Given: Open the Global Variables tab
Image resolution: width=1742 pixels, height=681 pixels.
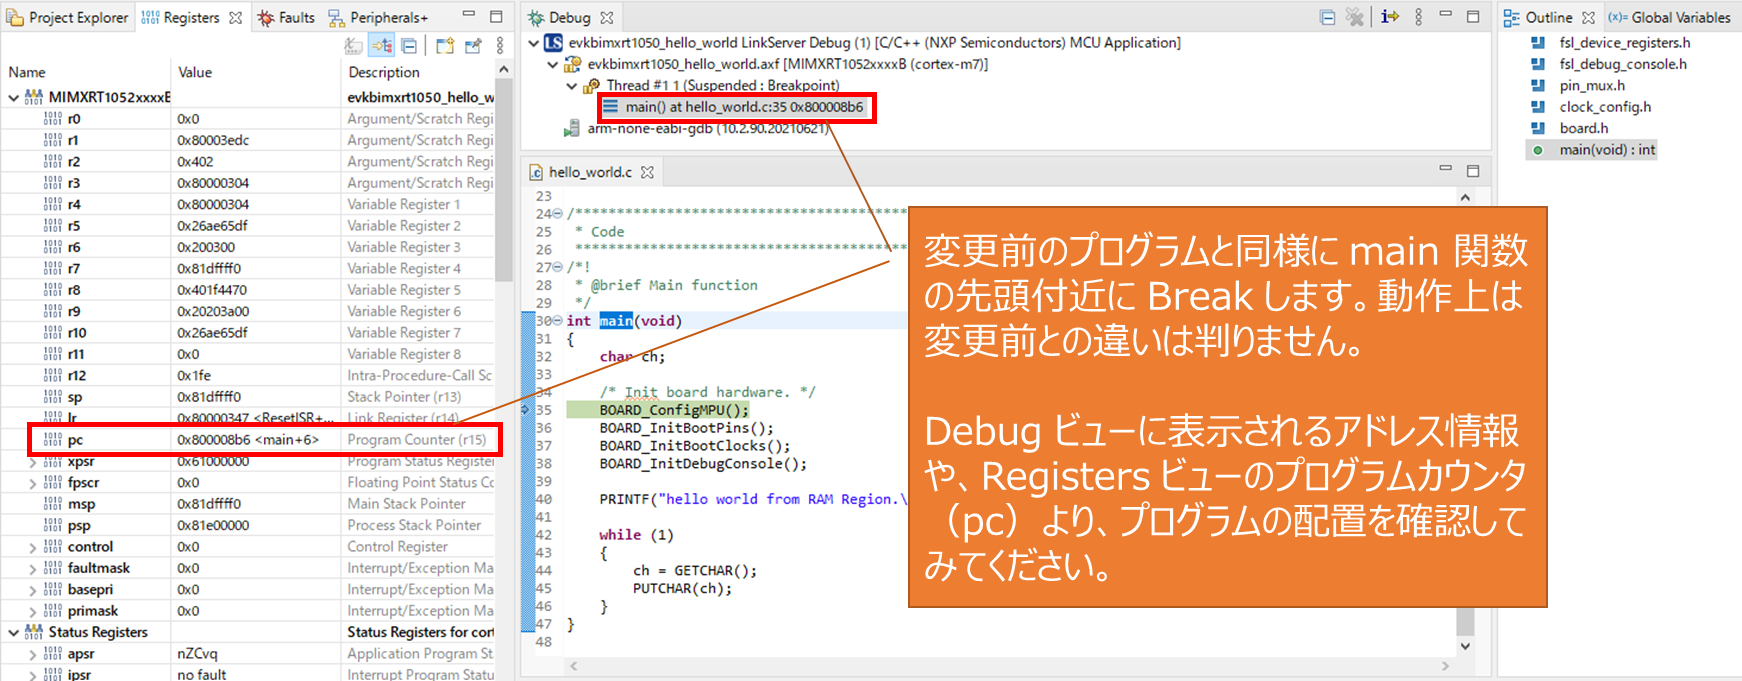Looking at the screenshot, I should click(1670, 18).
